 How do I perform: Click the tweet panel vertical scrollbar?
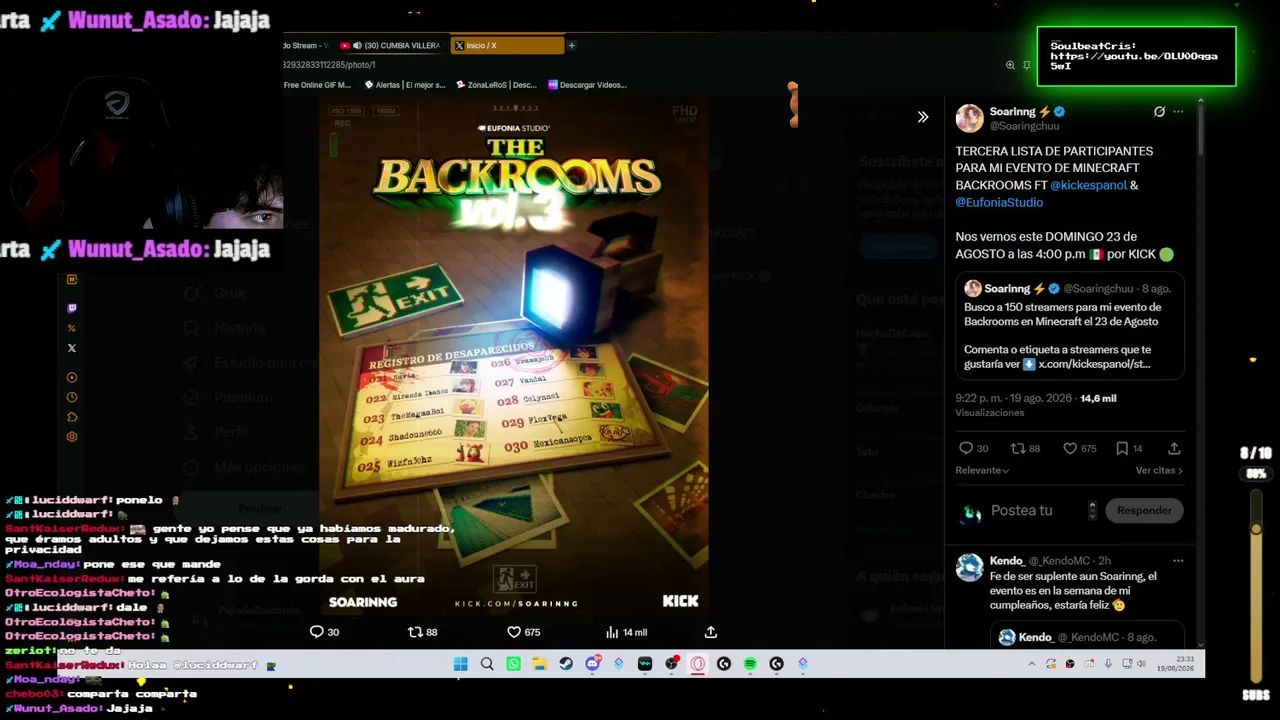point(1200,130)
